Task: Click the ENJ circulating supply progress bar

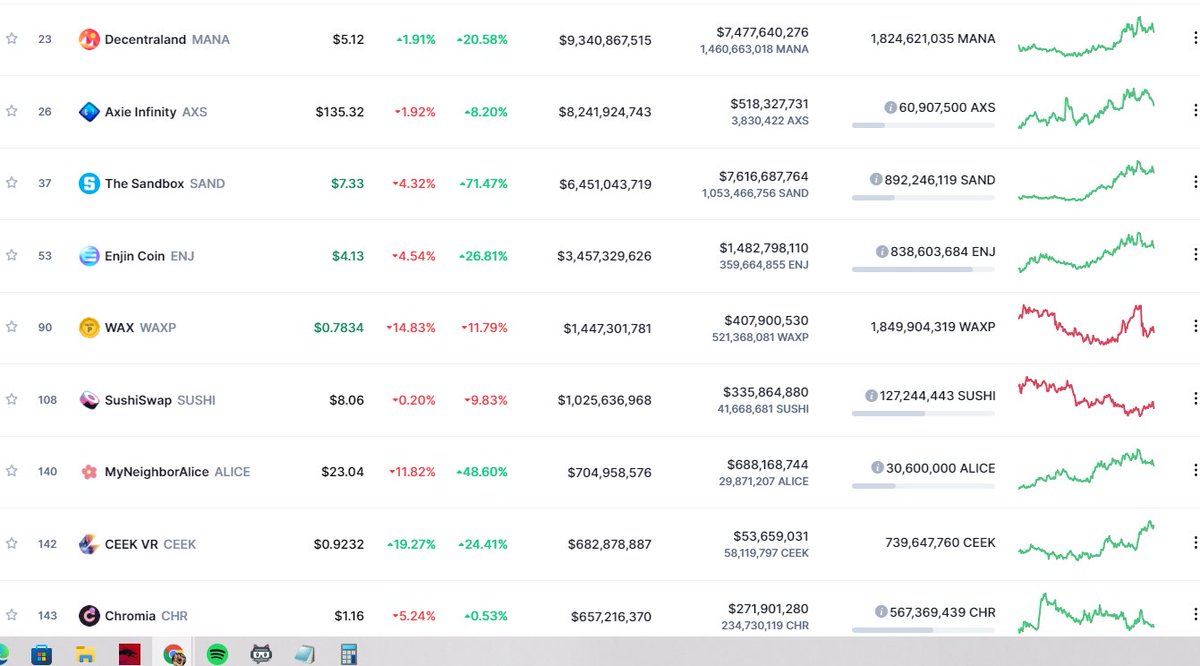Action: pyautogui.click(x=923, y=269)
